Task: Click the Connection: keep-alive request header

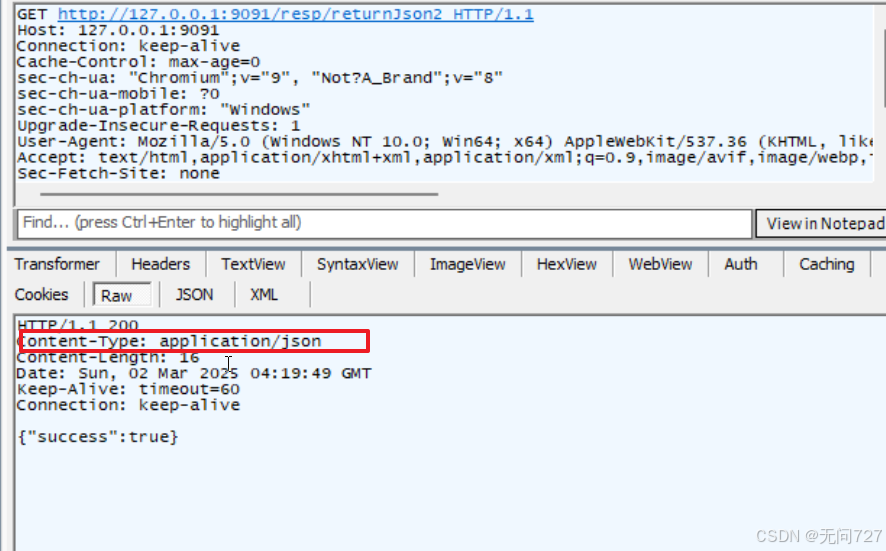Action: coord(128,46)
